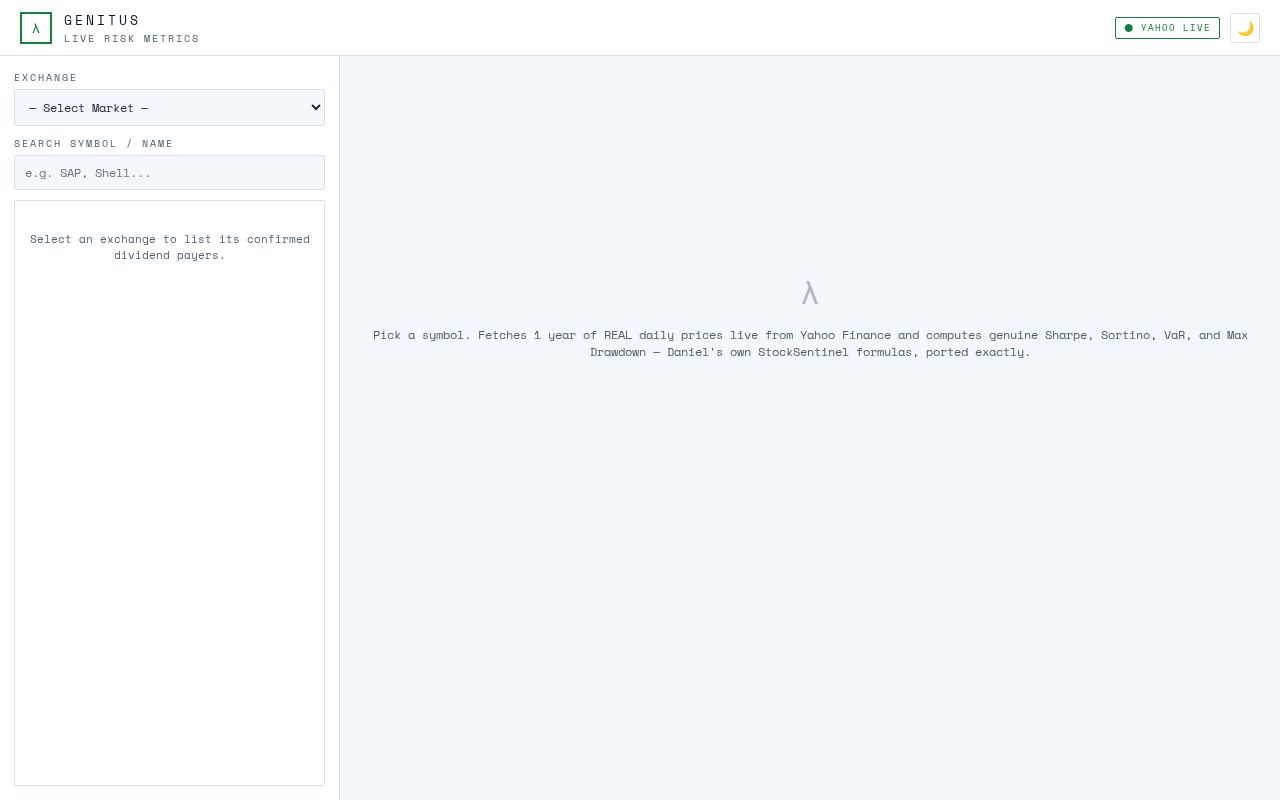Screen dimensions: 1280x800
Task: Open the Select Market exchange dropdown
Action: point(169,108)
